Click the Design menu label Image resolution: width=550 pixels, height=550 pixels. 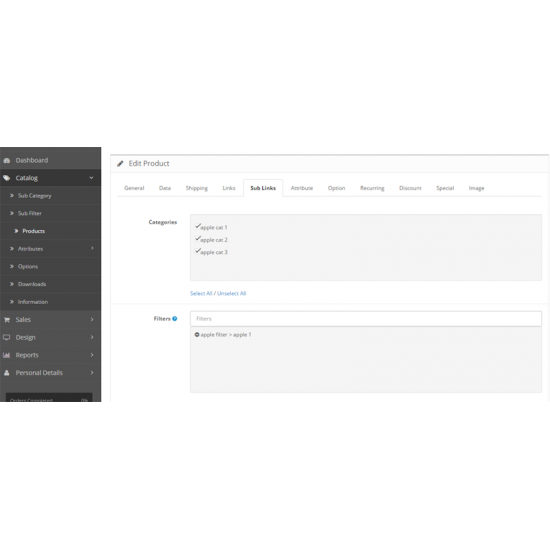(x=26, y=337)
